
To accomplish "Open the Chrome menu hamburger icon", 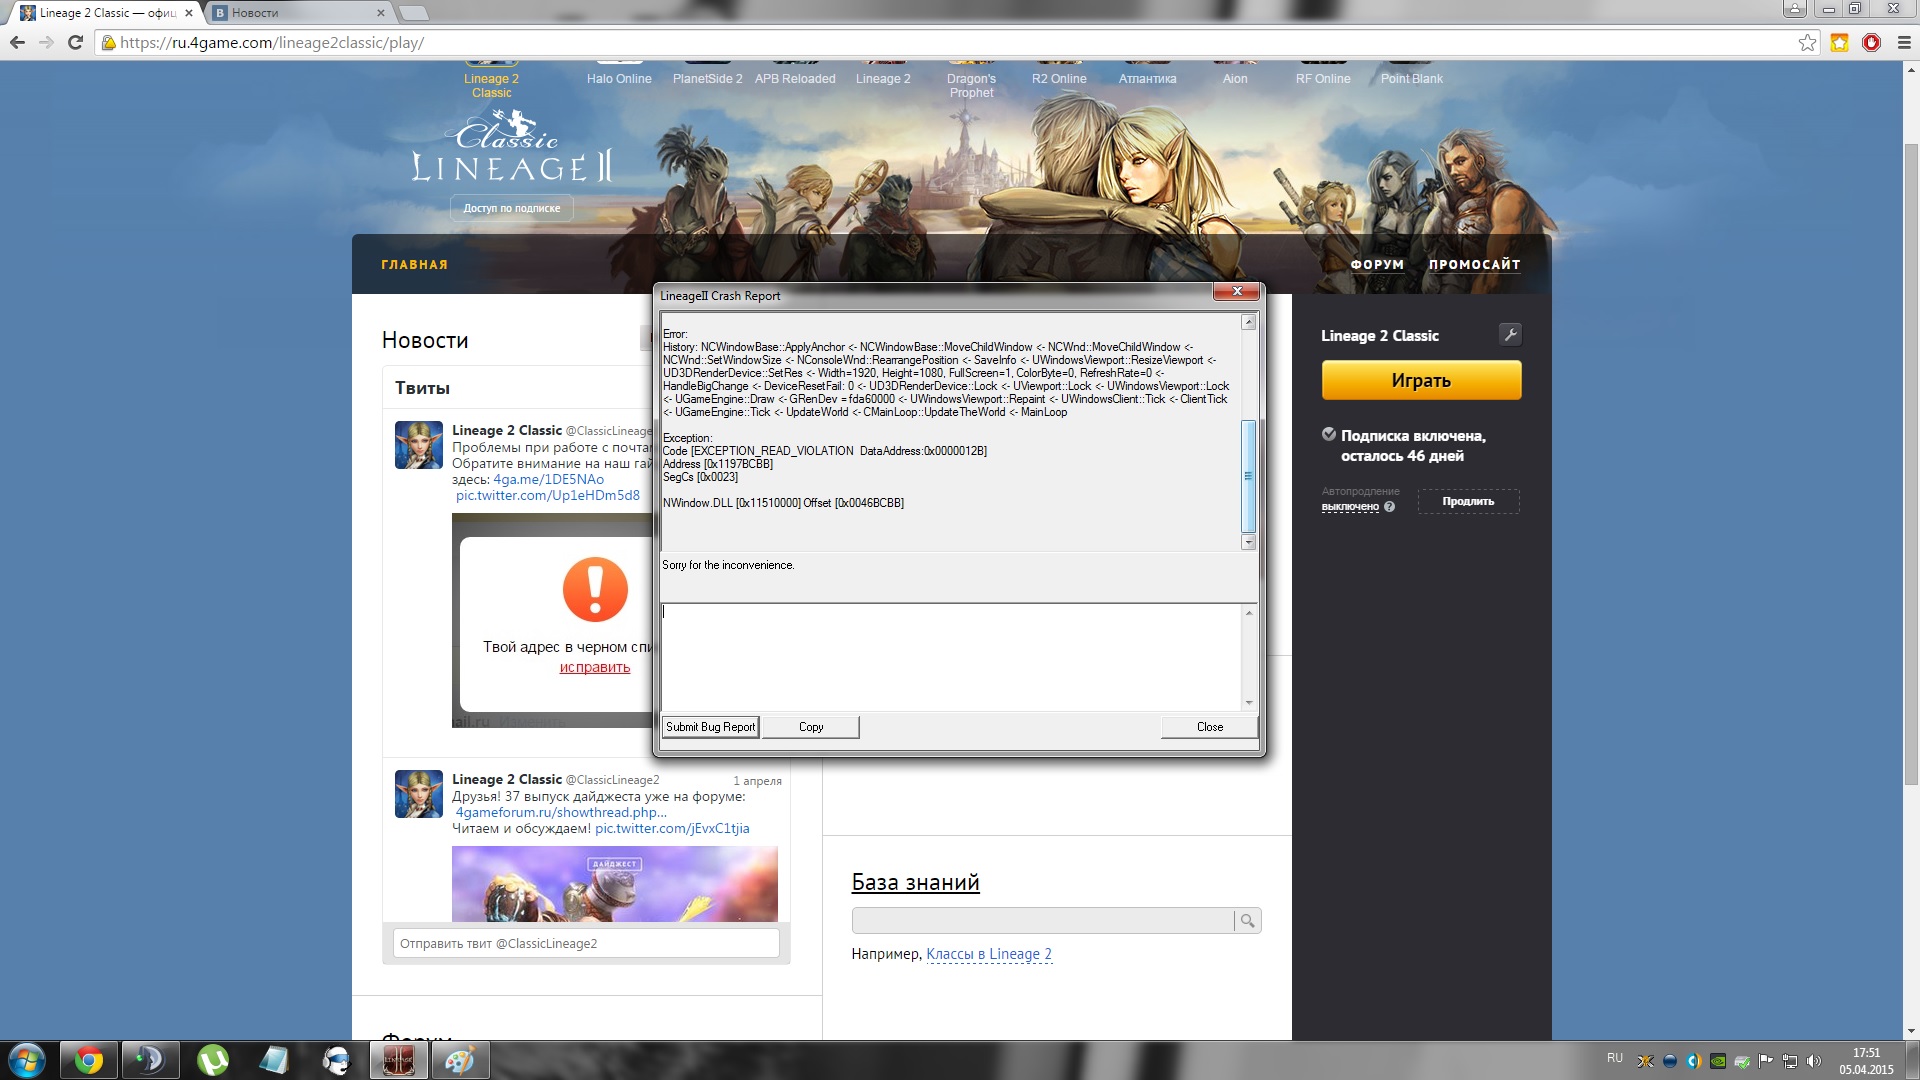I will (1903, 42).
